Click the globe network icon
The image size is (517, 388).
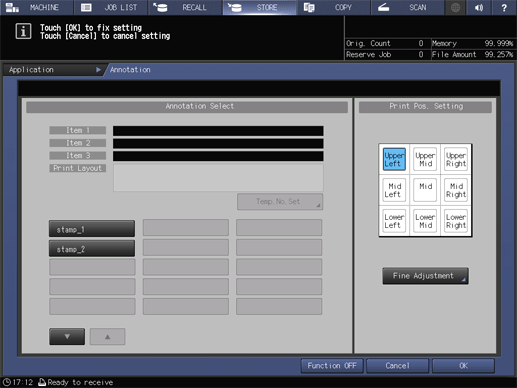coord(455,7)
